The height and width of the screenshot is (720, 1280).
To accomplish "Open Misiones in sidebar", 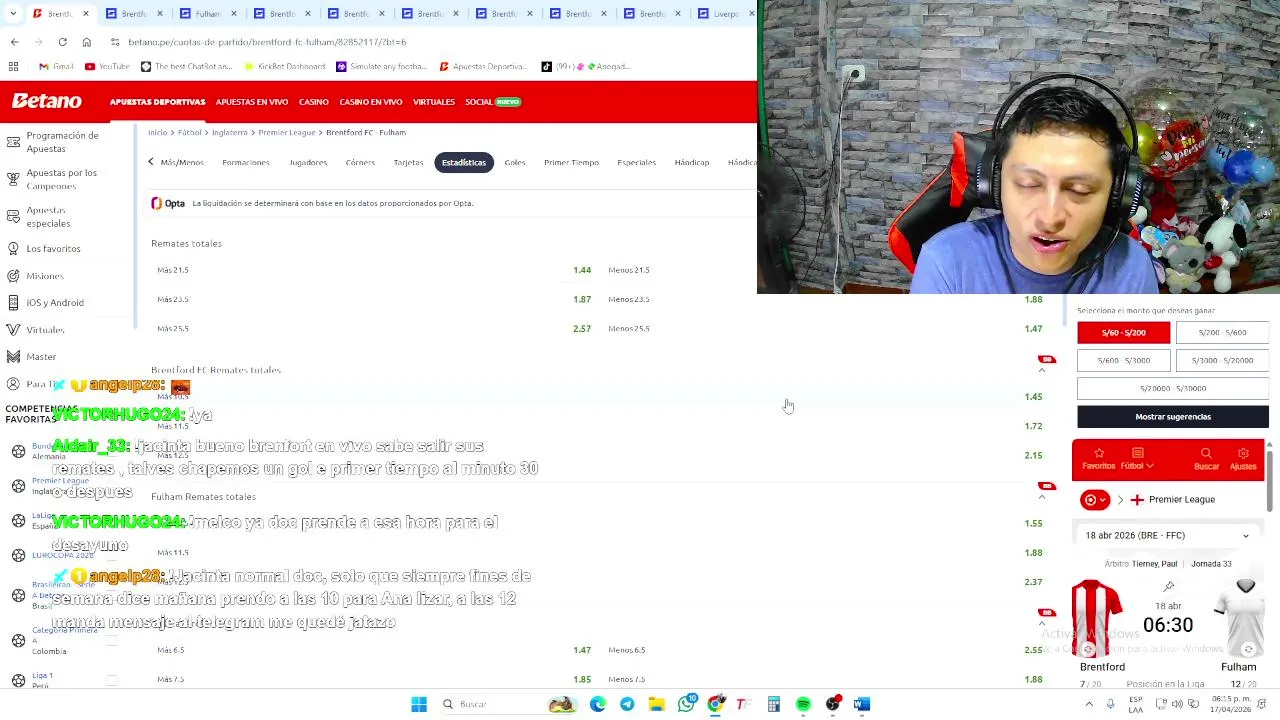I will [x=44, y=276].
